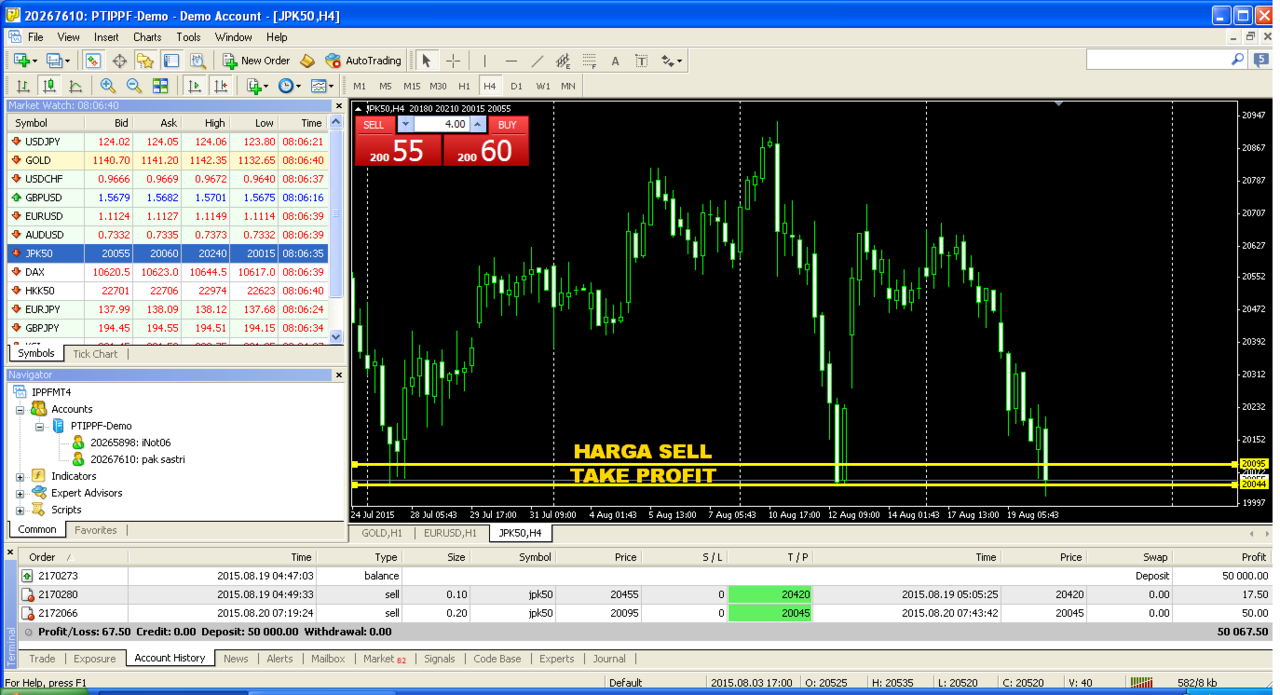Toggle AutoTrading on the toolbar
The height and width of the screenshot is (695, 1280).
pyautogui.click(x=363, y=61)
